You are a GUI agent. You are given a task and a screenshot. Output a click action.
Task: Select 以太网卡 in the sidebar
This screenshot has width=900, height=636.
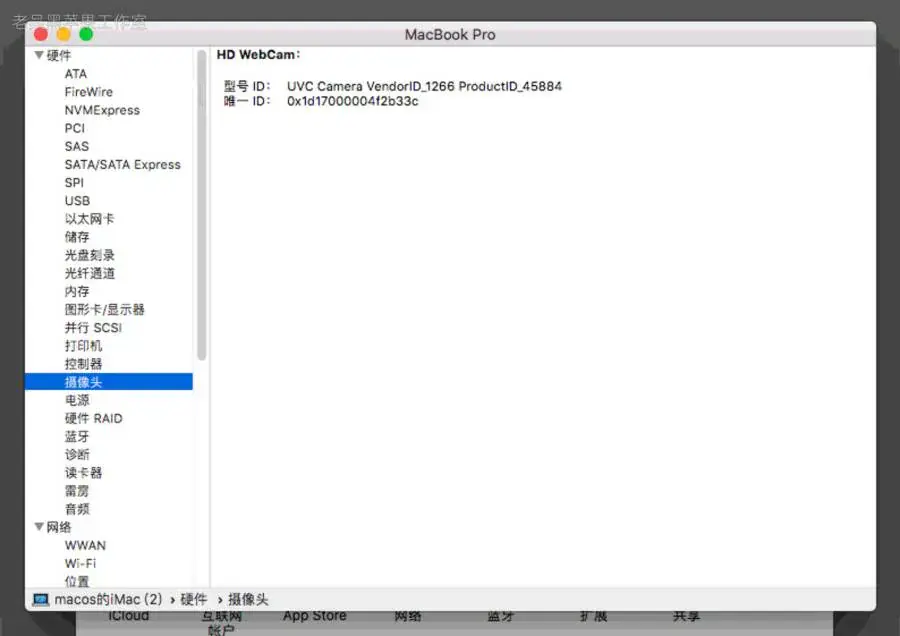[x=90, y=219]
